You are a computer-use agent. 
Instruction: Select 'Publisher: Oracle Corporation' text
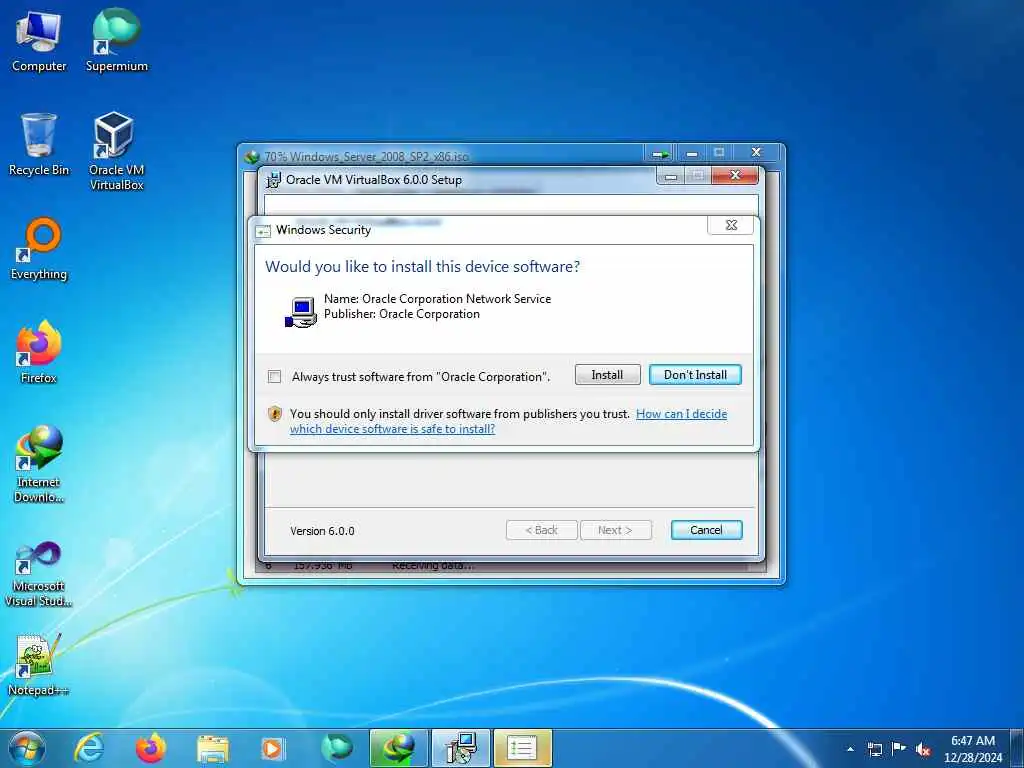click(x=402, y=314)
